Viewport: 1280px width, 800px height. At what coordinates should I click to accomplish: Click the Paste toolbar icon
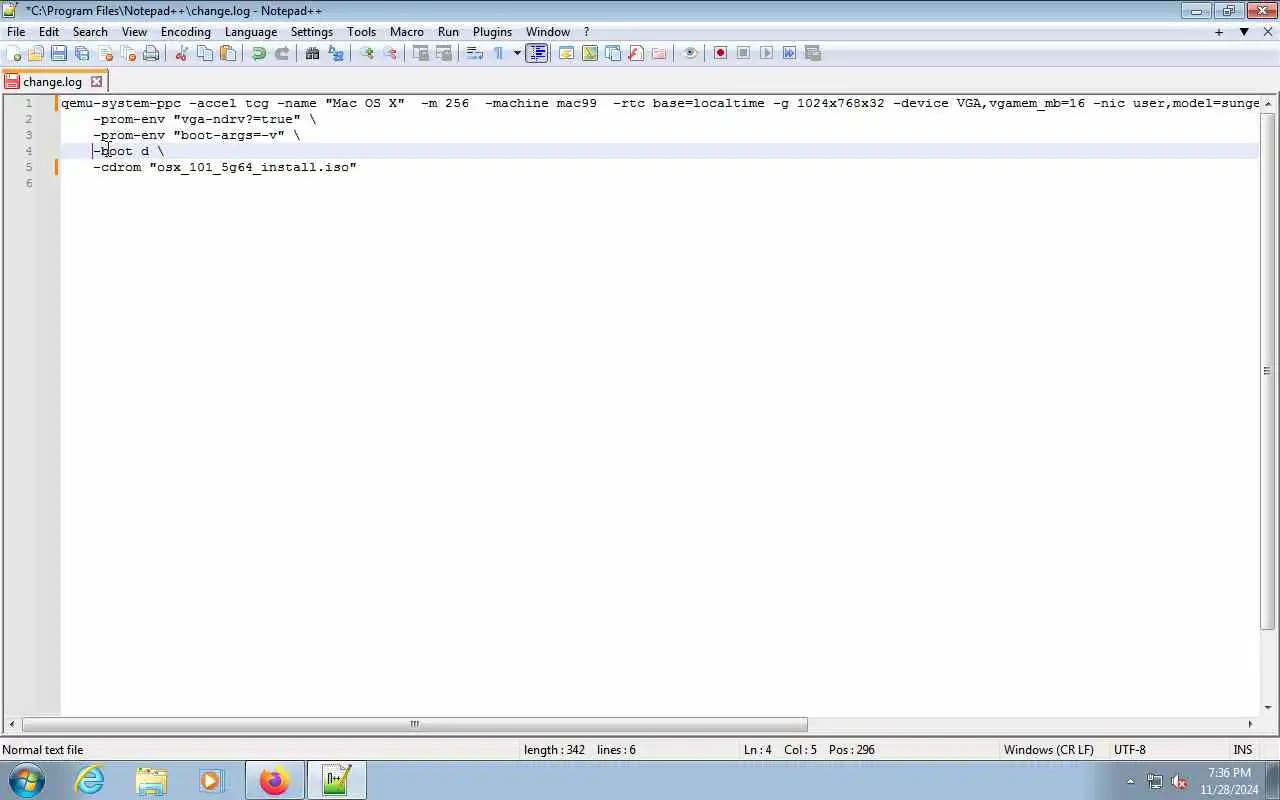pyautogui.click(x=228, y=53)
